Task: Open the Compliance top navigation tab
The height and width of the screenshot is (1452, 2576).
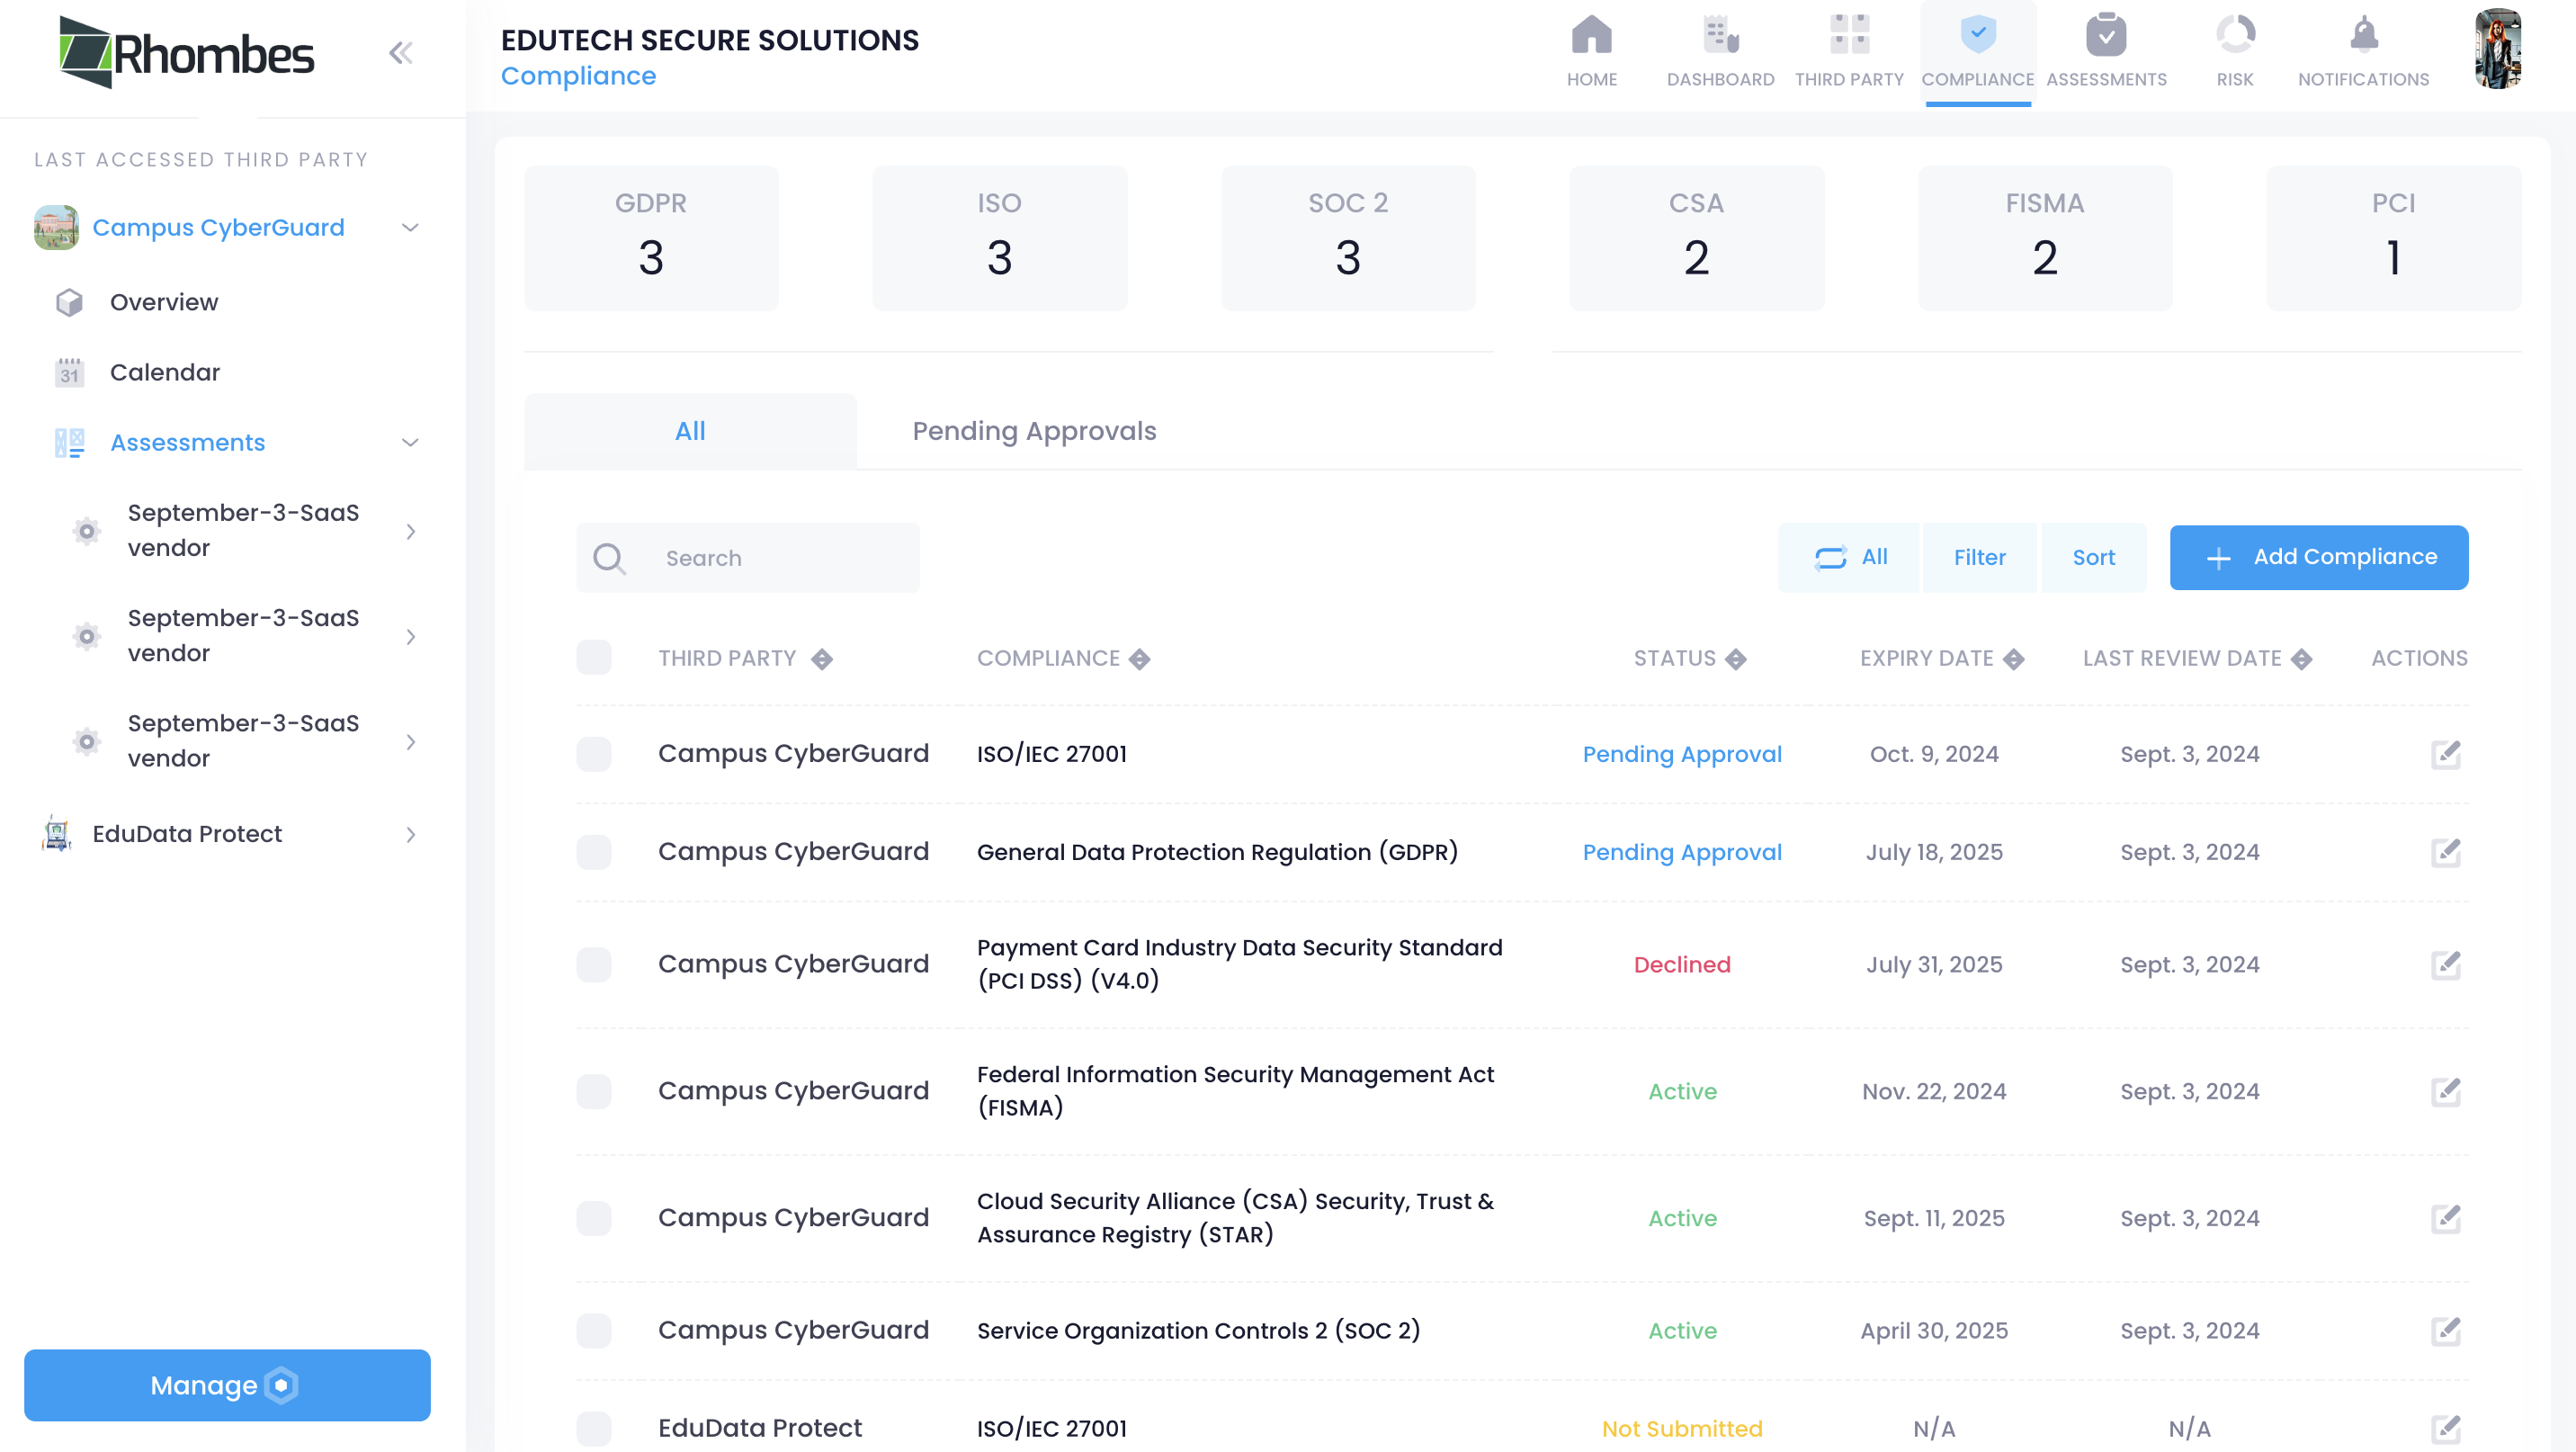Action: coord(1977,52)
